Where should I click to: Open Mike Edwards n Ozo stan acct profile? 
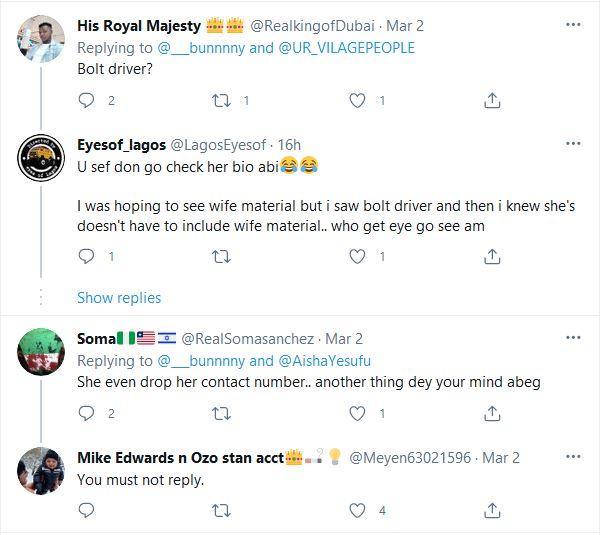click(x=180, y=458)
